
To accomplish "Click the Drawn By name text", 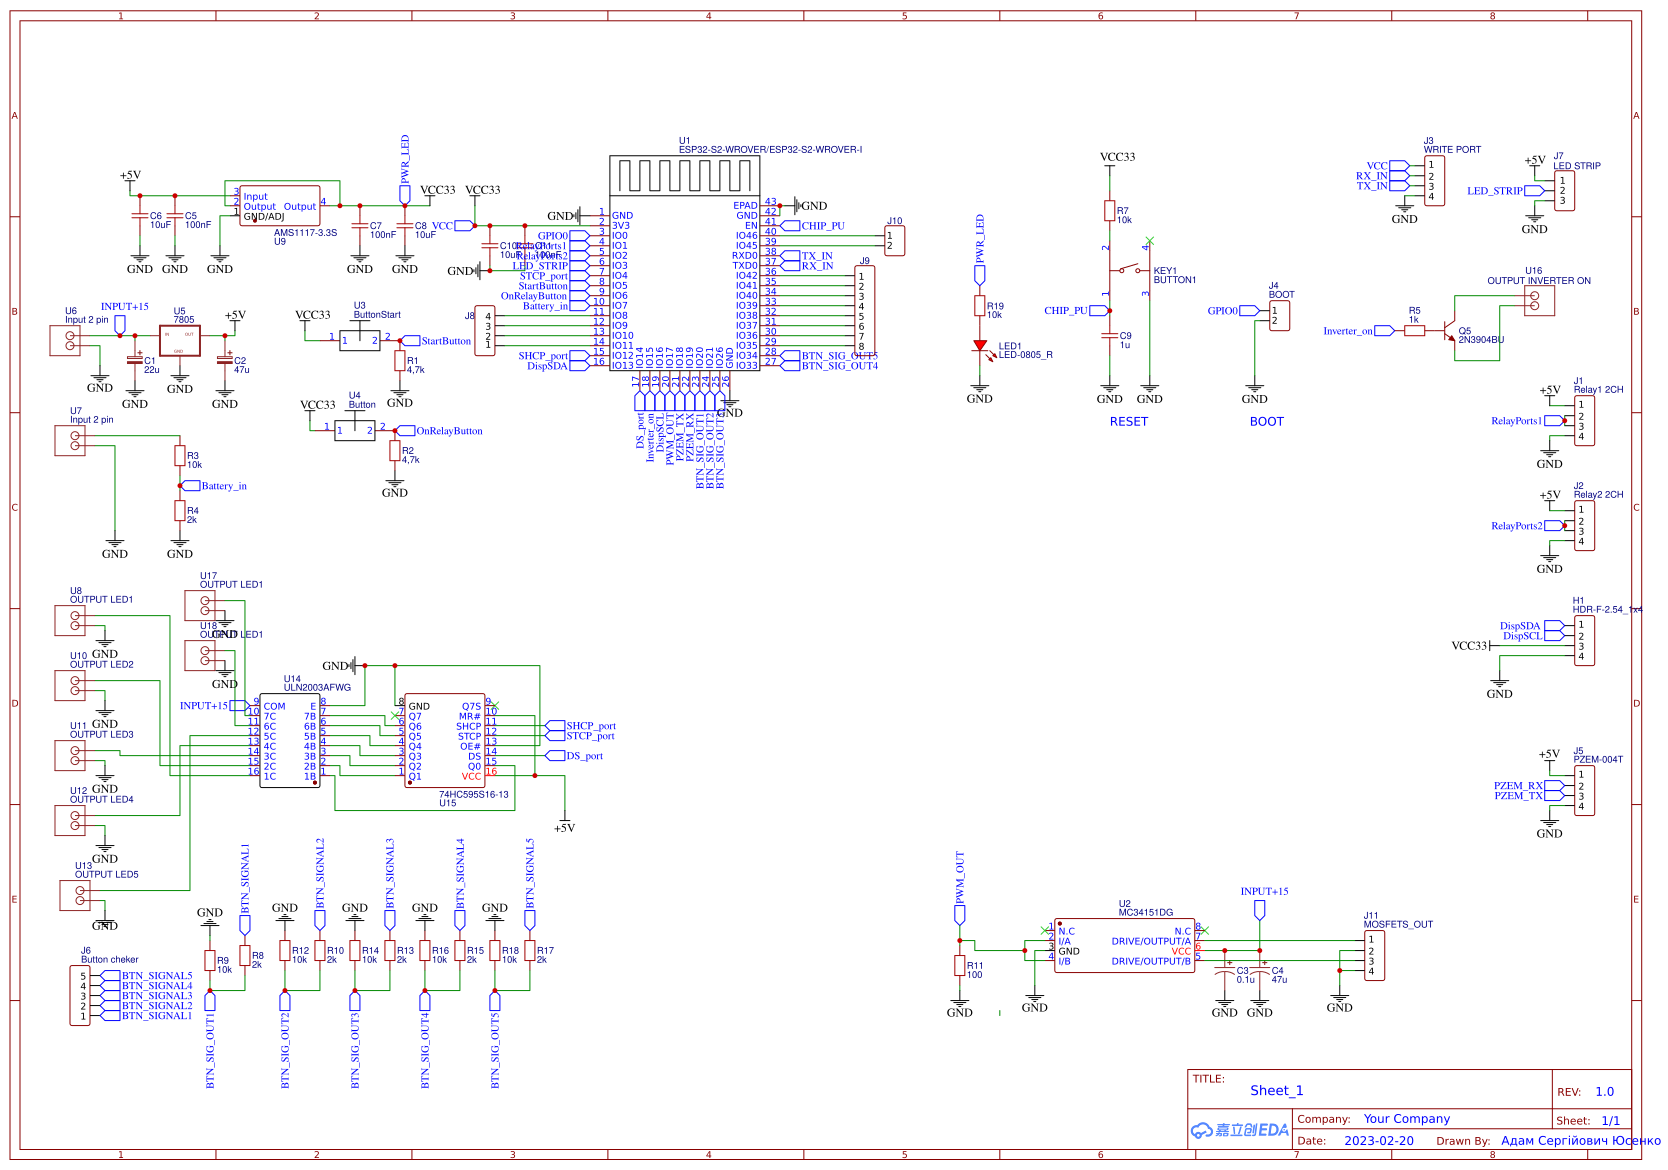I will point(1578,1140).
